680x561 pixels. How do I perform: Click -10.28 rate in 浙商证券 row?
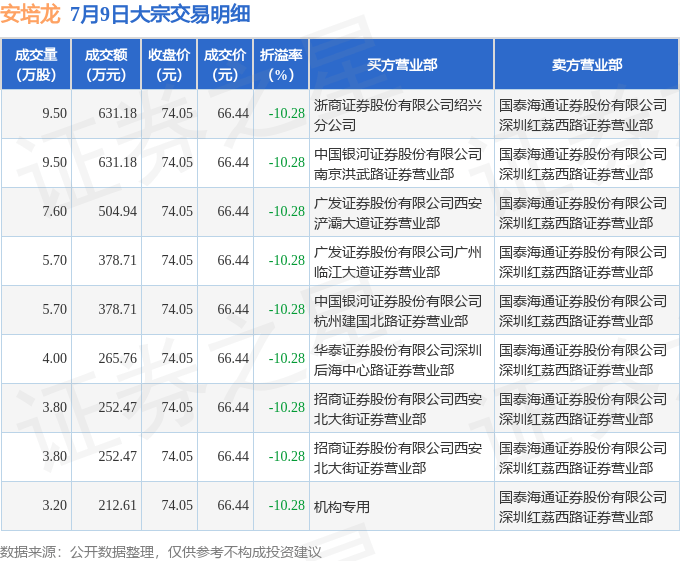coord(287,114)
